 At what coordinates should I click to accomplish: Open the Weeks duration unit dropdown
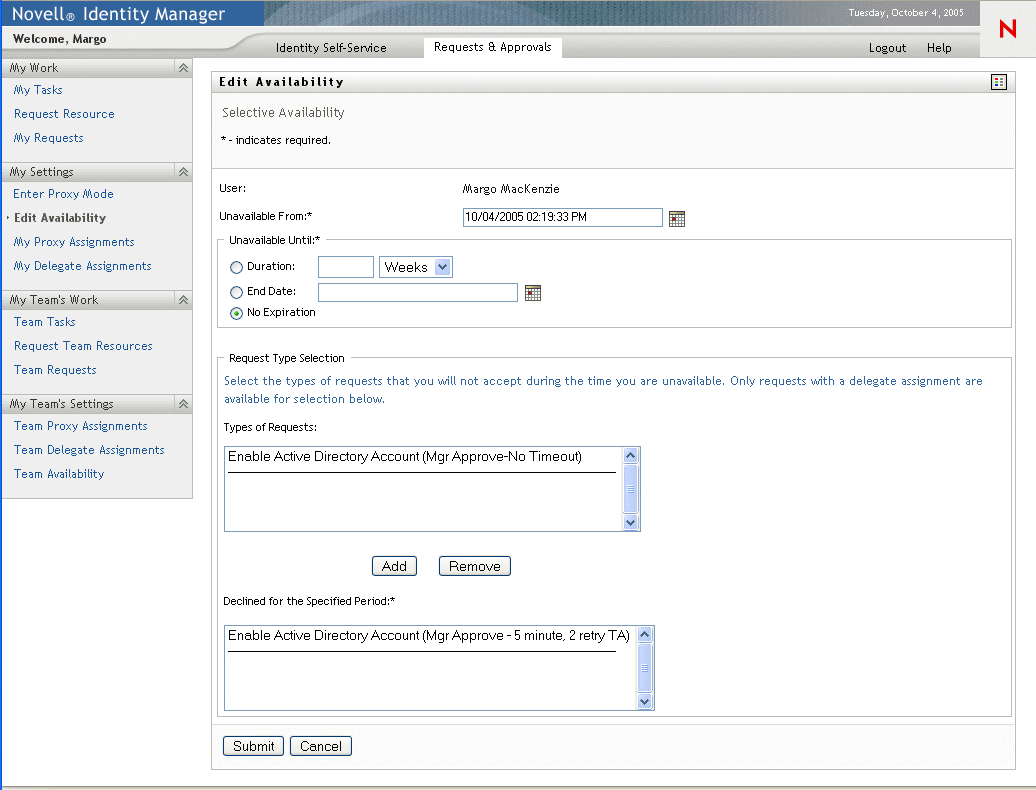click(444, 267)
